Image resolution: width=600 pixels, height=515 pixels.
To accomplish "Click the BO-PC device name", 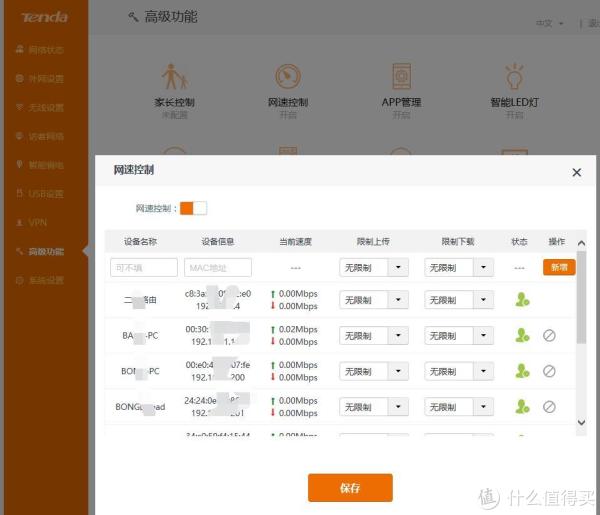I will (140, 371).
